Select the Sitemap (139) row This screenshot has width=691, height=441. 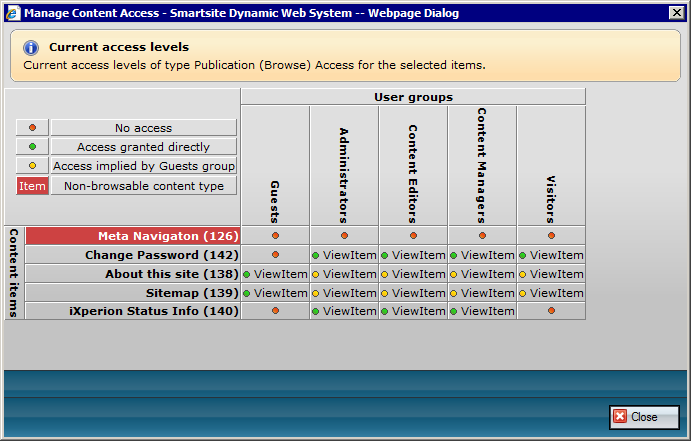pos(133,293)
